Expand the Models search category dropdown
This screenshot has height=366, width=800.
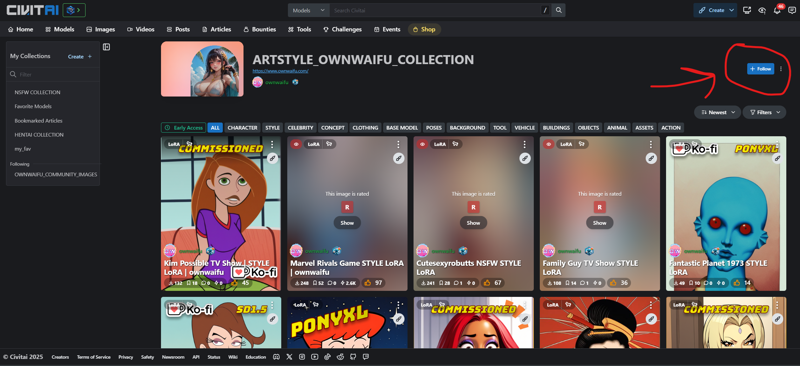coord(309,10)
